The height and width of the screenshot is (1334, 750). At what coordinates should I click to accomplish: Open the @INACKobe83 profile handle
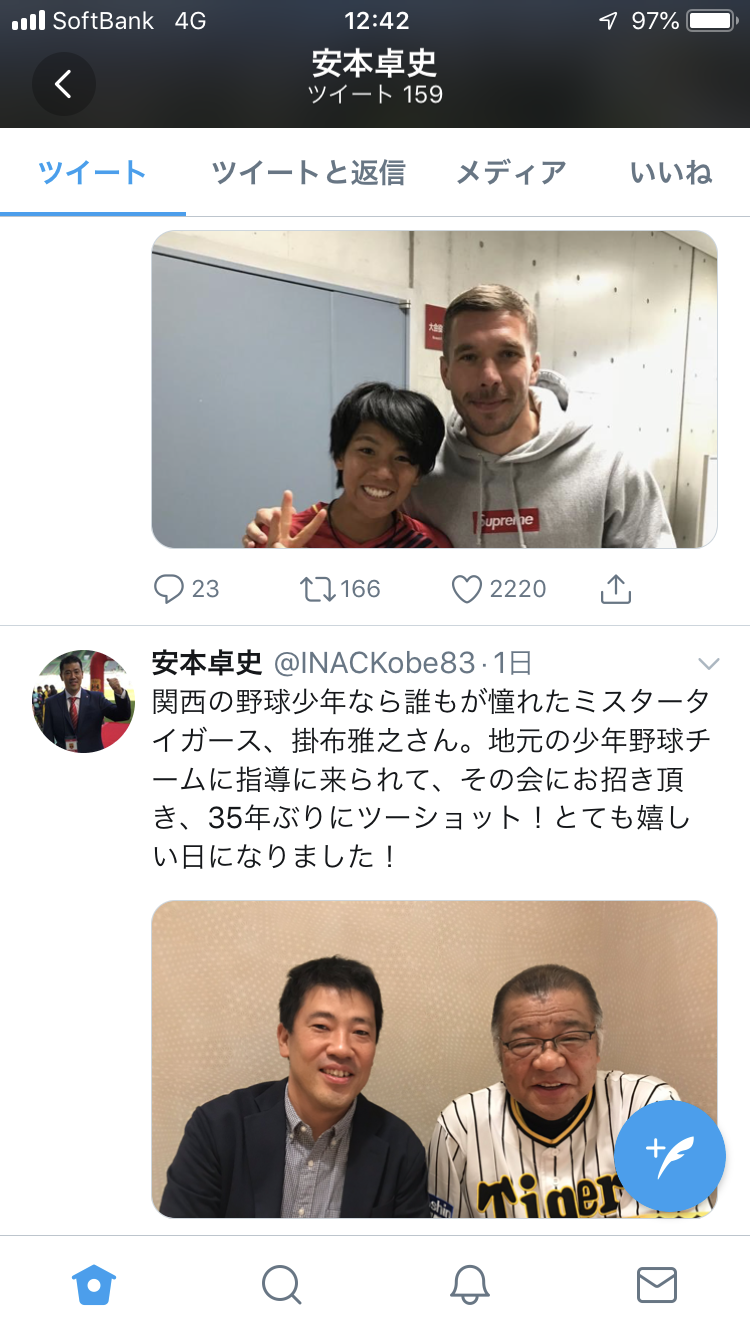(374, 663)
